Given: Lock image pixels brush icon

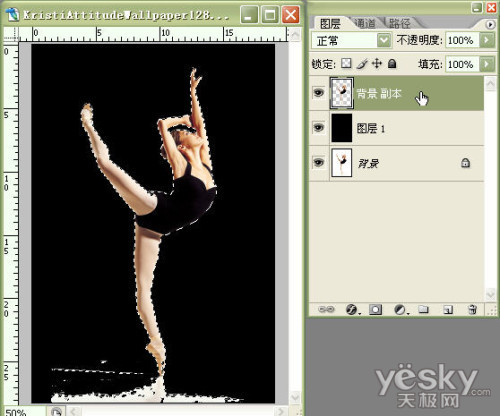Looking at the screenshot, I should [362, 63].
